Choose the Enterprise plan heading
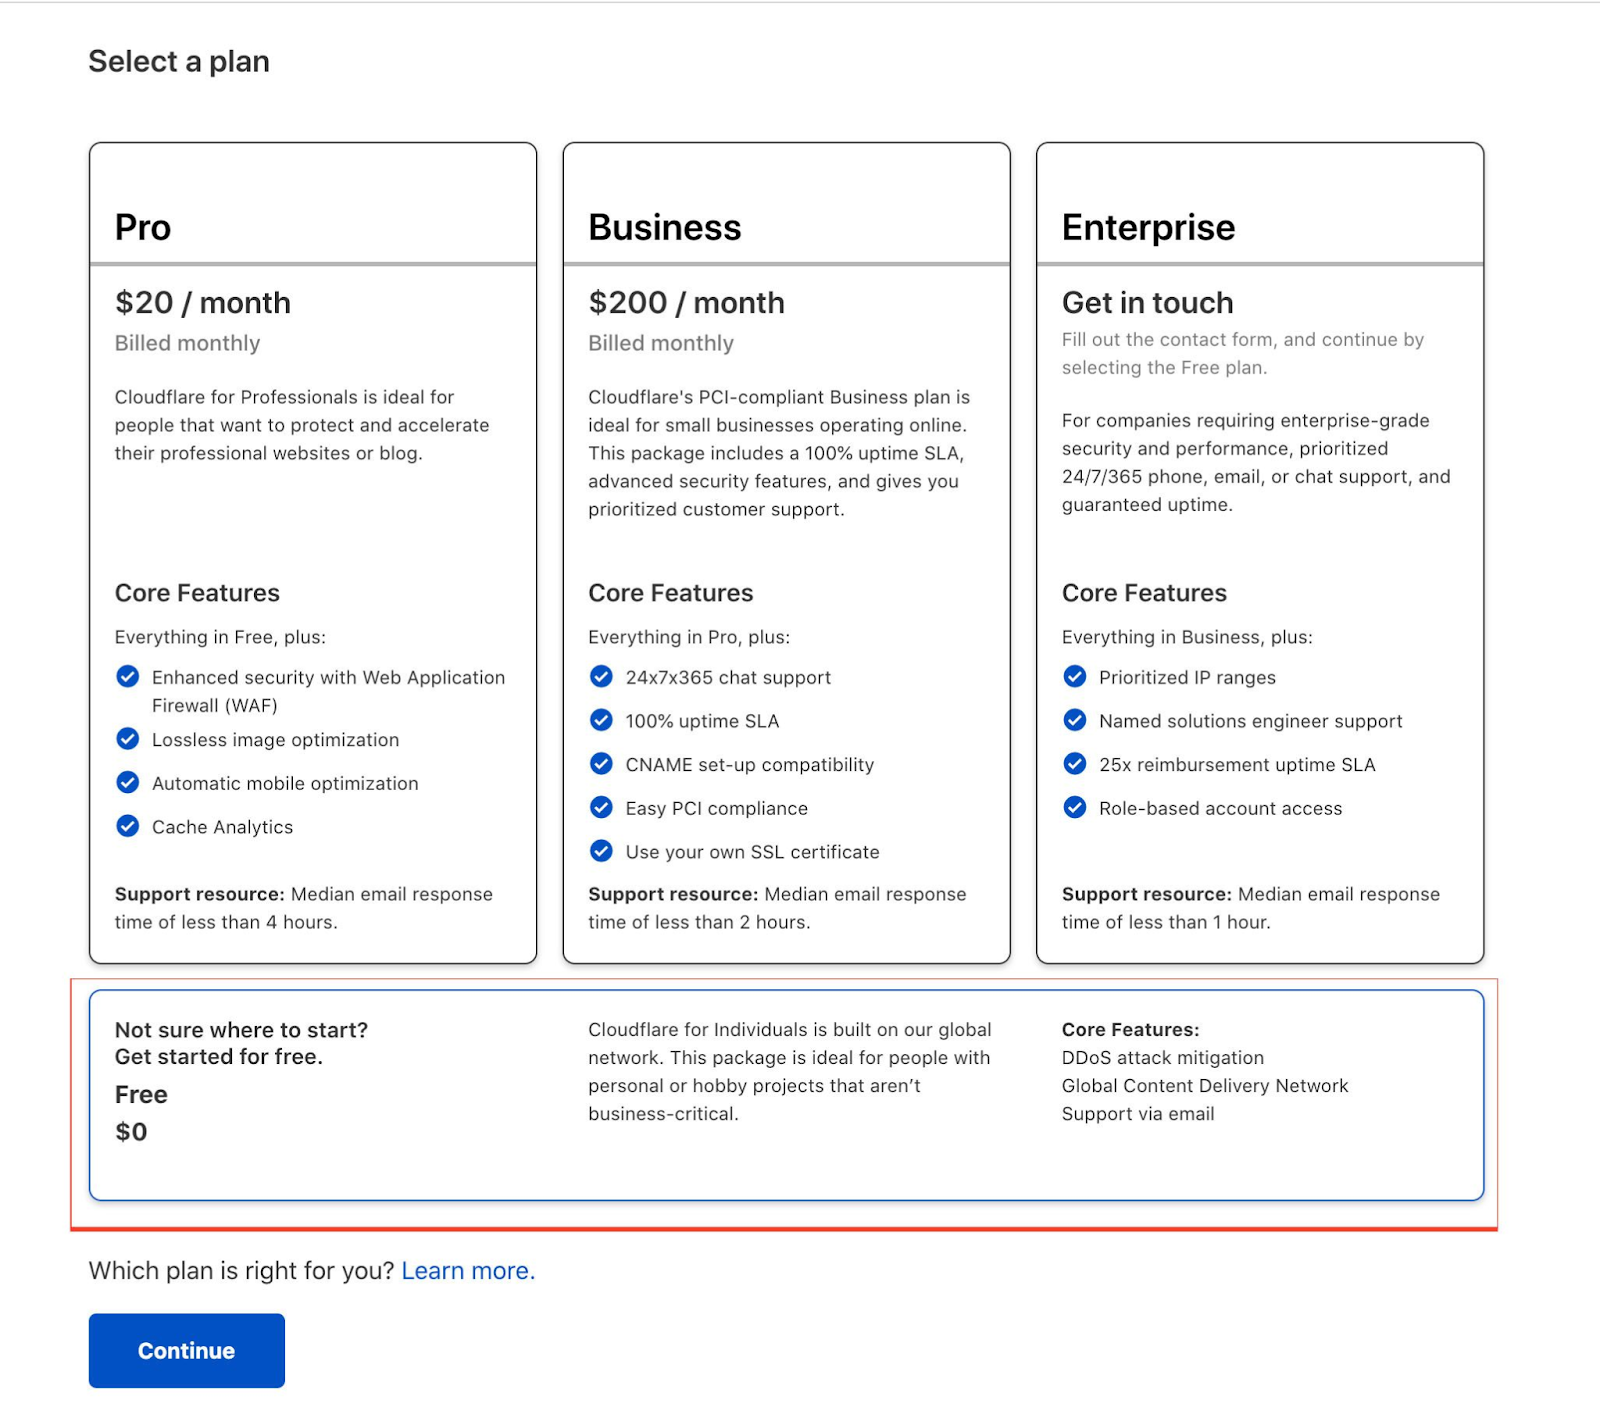1600x1418 pixels. coord(1149,228)
